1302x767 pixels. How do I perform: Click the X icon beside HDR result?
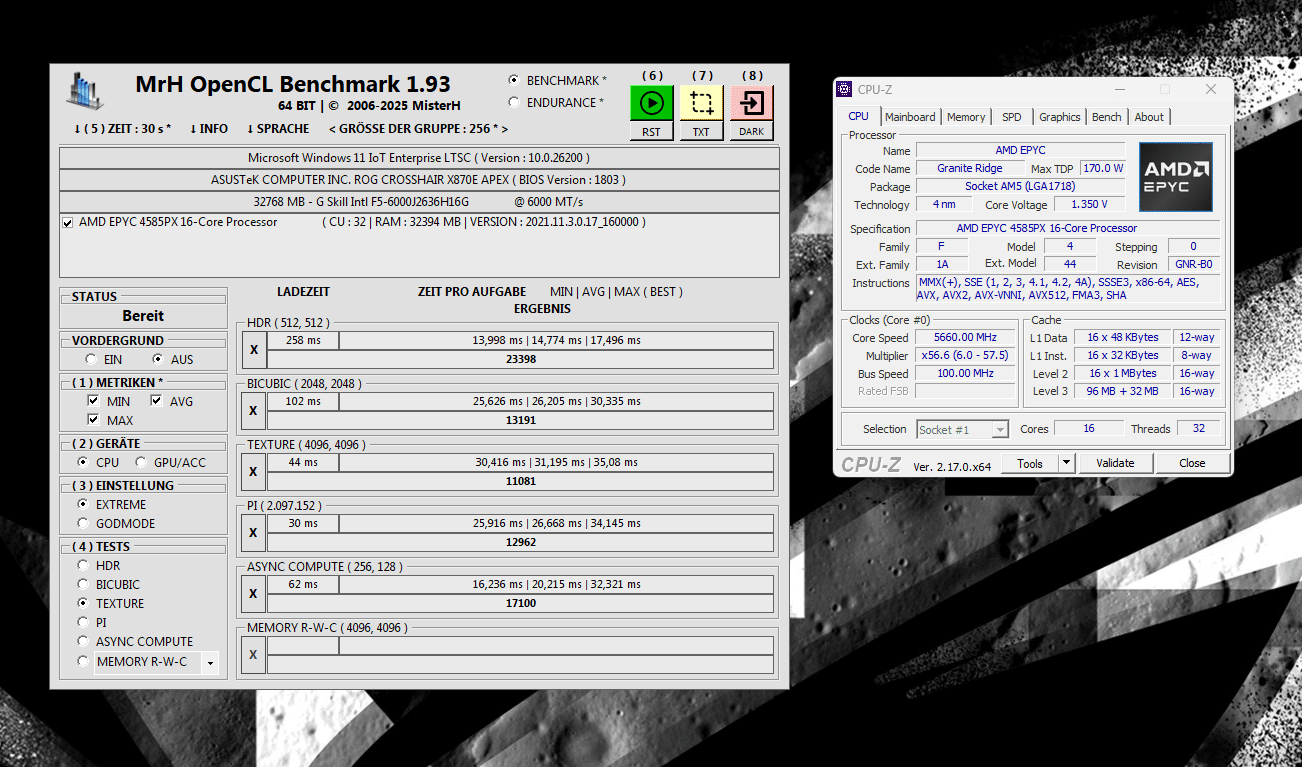[253, 350]
